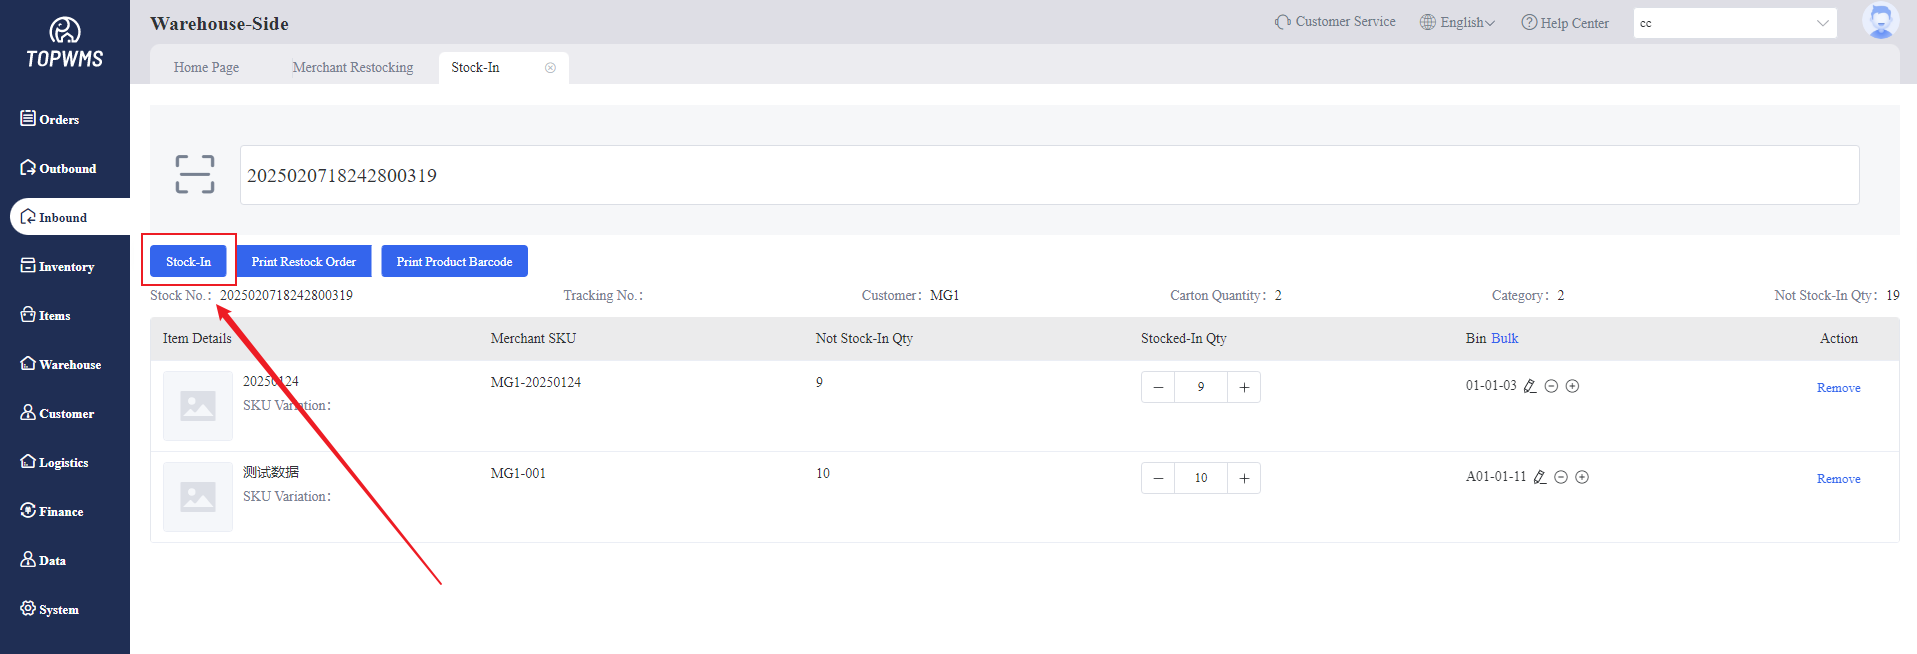
Task: Remove the MG1-001 item row
Action: (1838, 479)
